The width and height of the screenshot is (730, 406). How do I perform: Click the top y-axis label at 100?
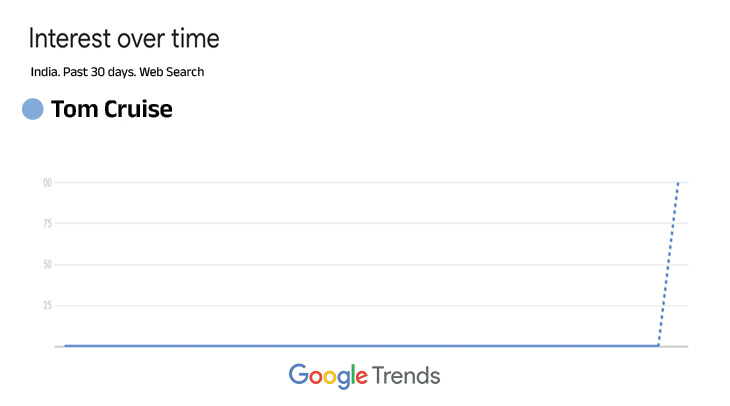coord(47,183)
